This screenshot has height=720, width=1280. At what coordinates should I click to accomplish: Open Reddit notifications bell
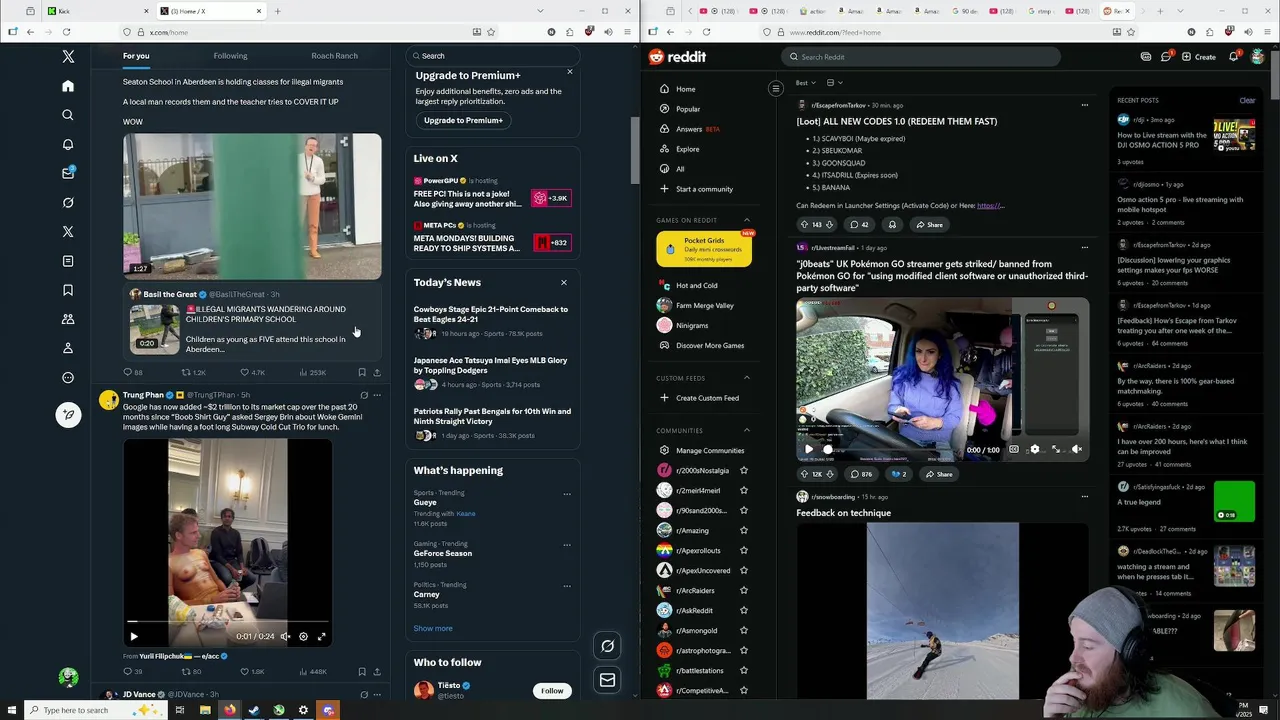coord(1233,57)
